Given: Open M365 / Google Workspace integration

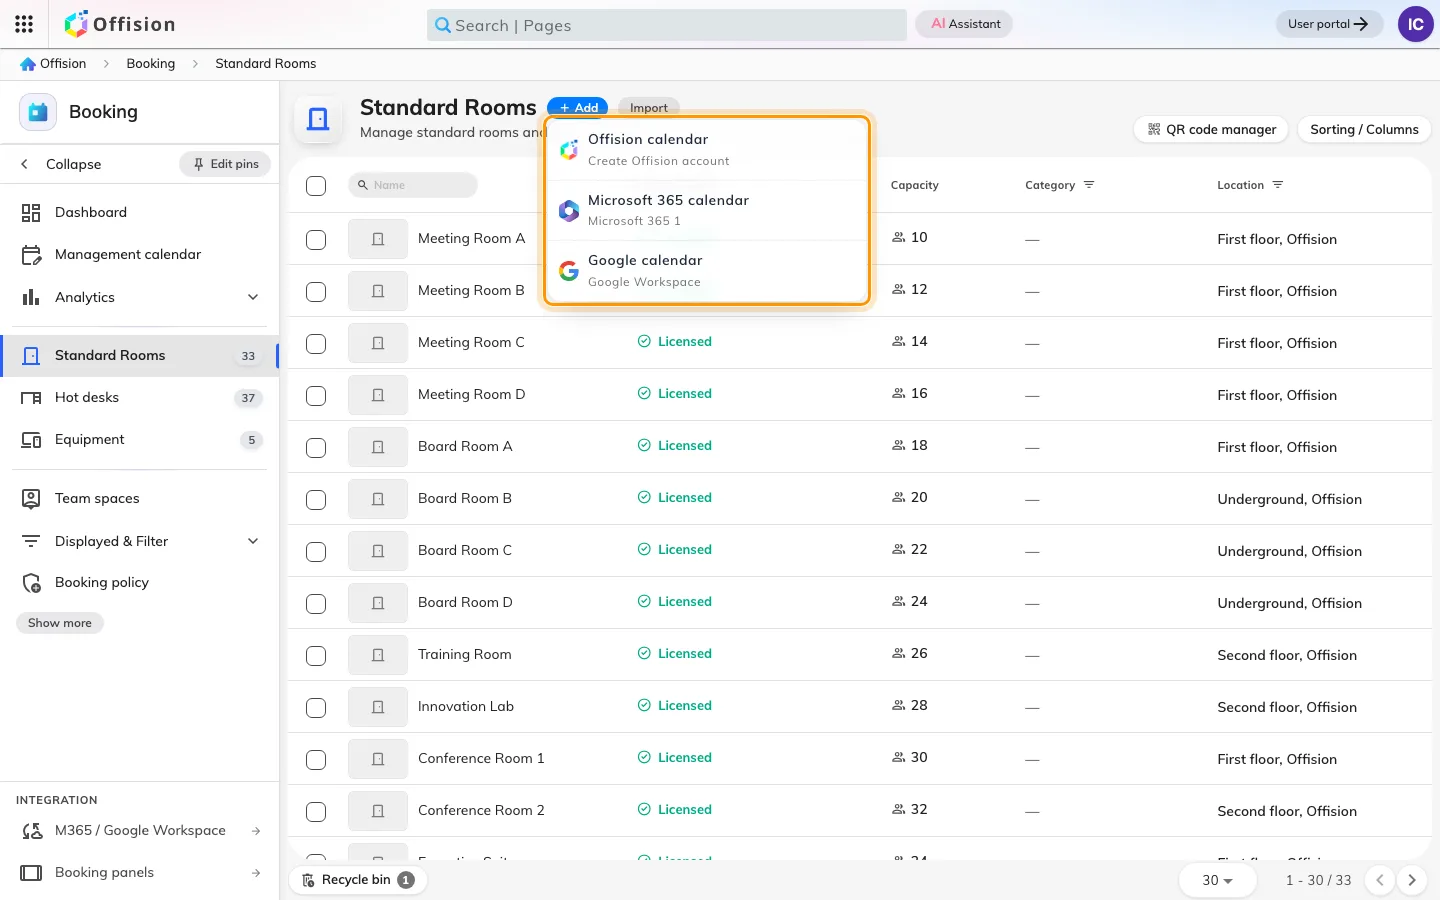Looking at the screenshot, I should tap(140, 830).
